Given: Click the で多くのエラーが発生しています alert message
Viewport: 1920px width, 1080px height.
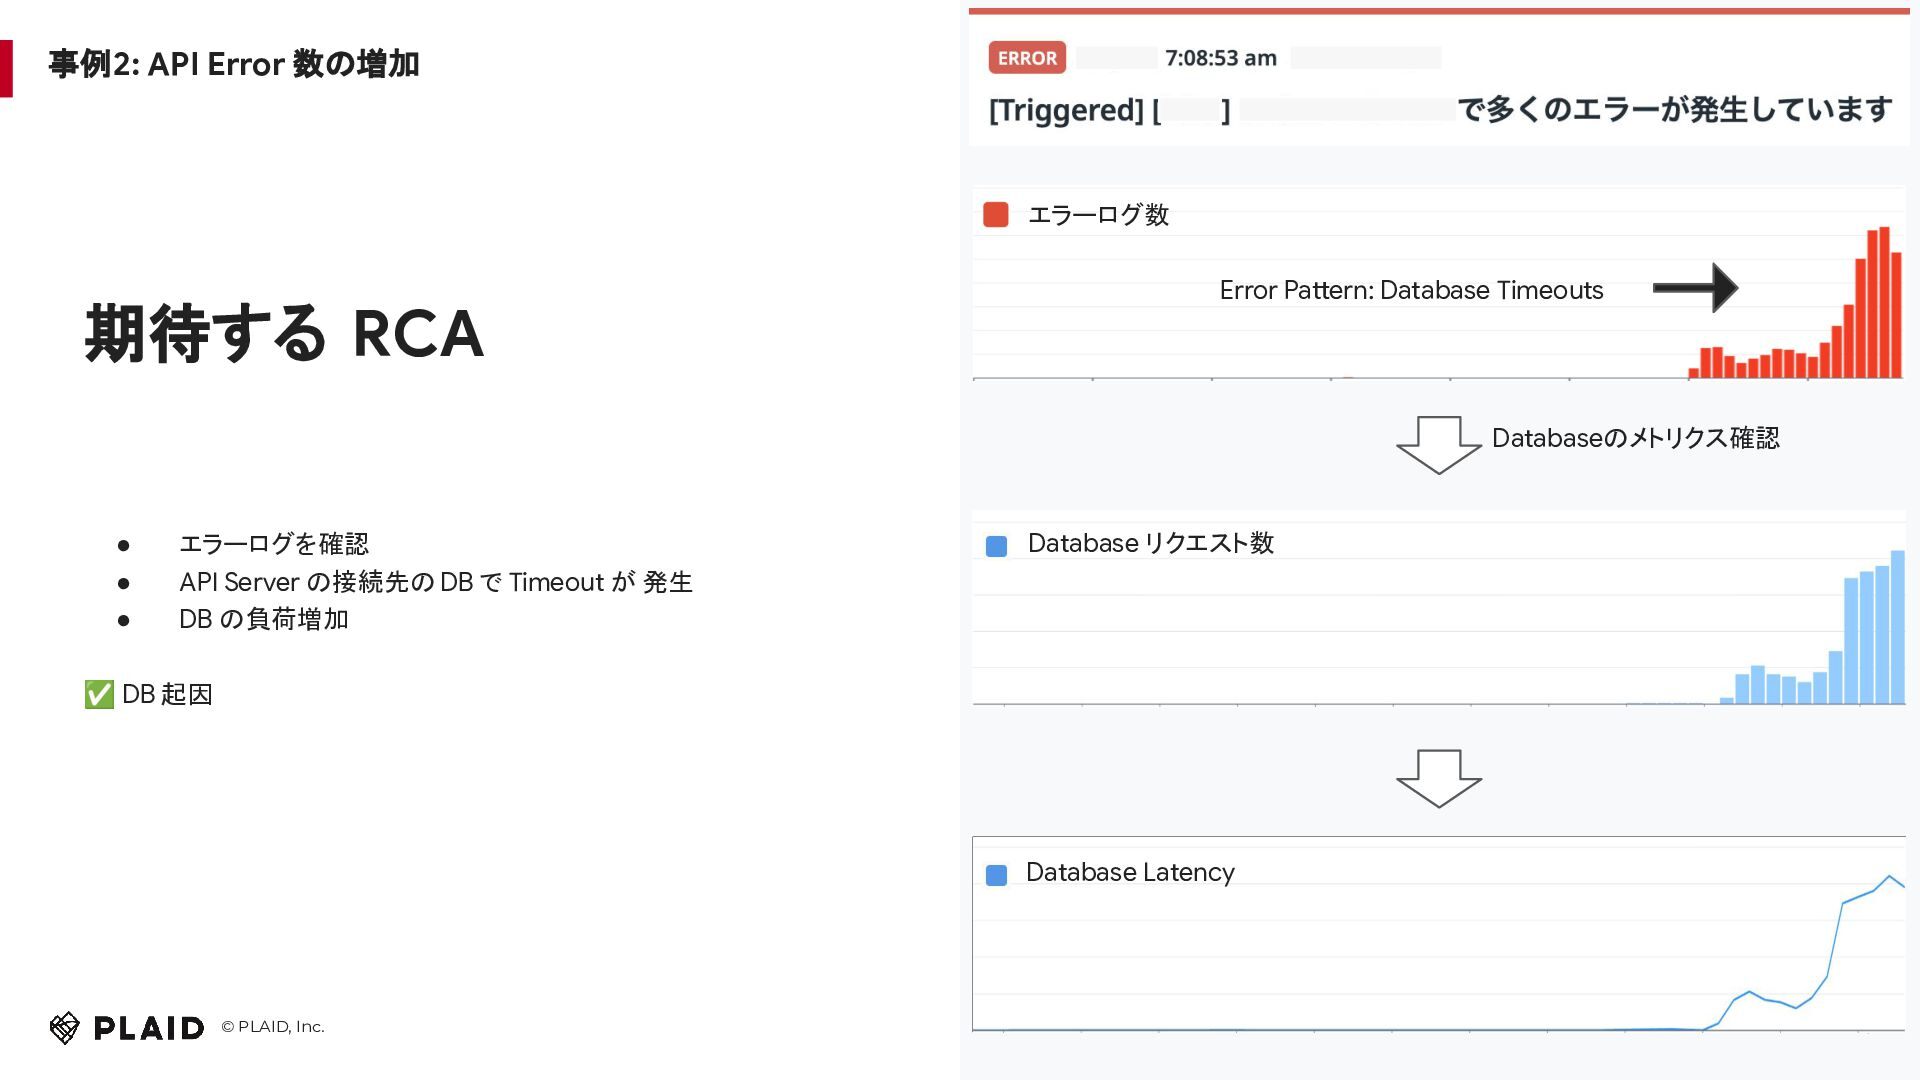Looking at the screenshot, I should coord(1675,109).
